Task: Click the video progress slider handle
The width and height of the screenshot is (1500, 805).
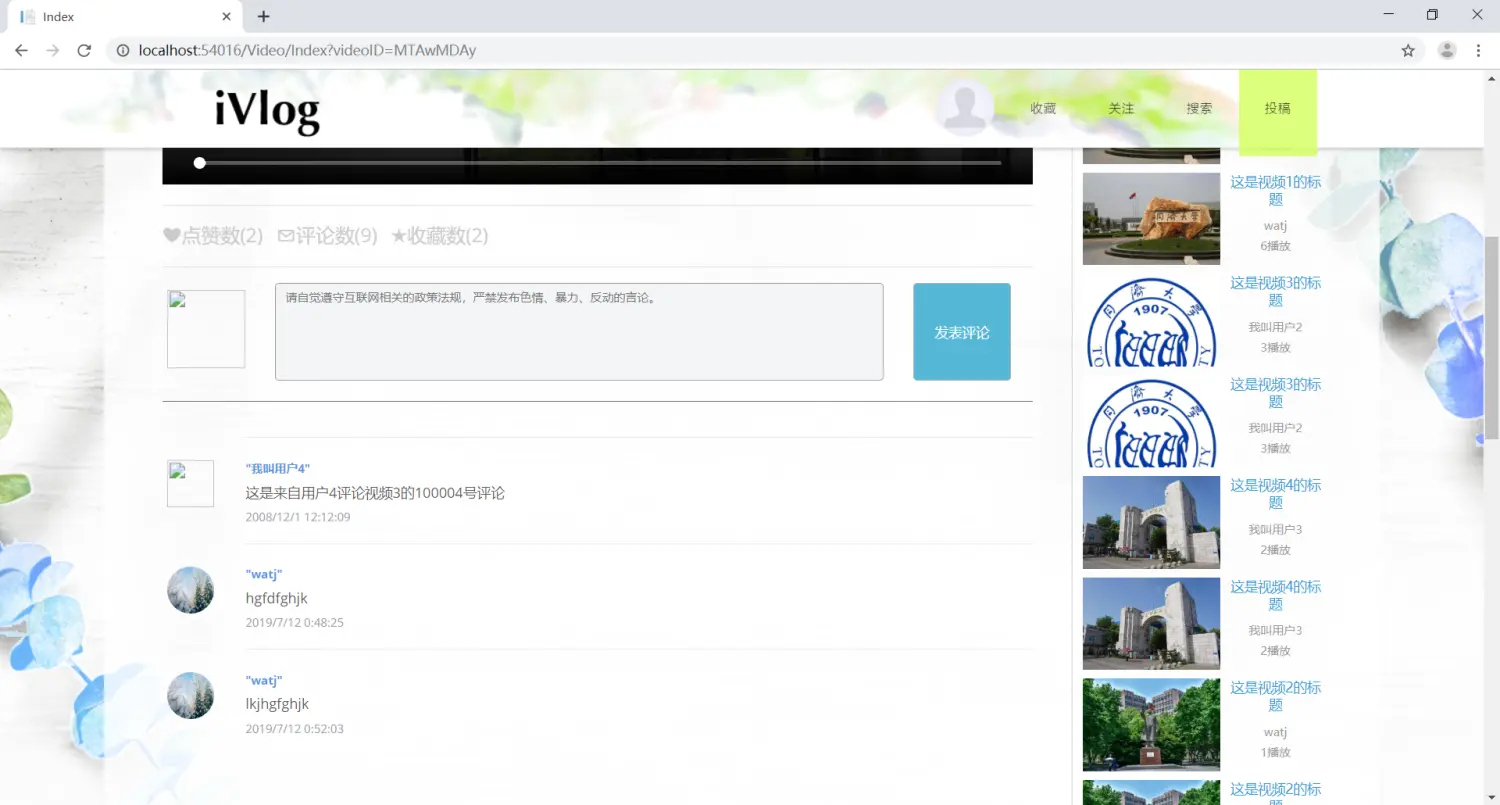Action: [200, 162]
